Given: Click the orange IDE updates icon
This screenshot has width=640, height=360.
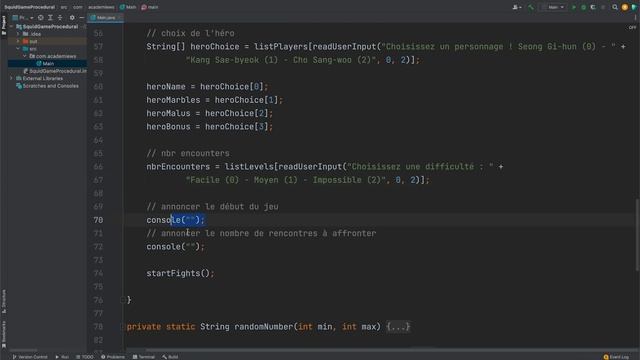Looking at the screenshot, I should (x=624, y=7).
